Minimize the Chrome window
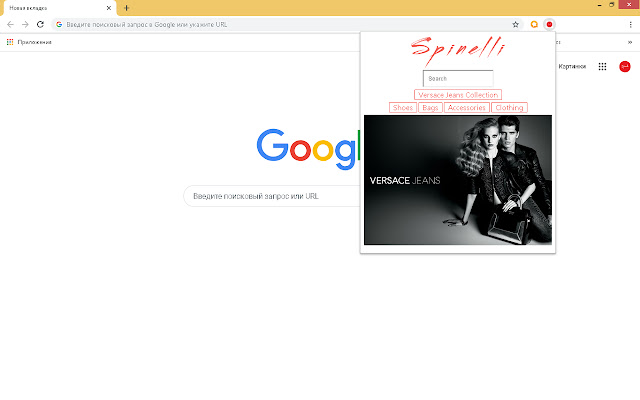640x400 pixels. (x=599, y=5)
